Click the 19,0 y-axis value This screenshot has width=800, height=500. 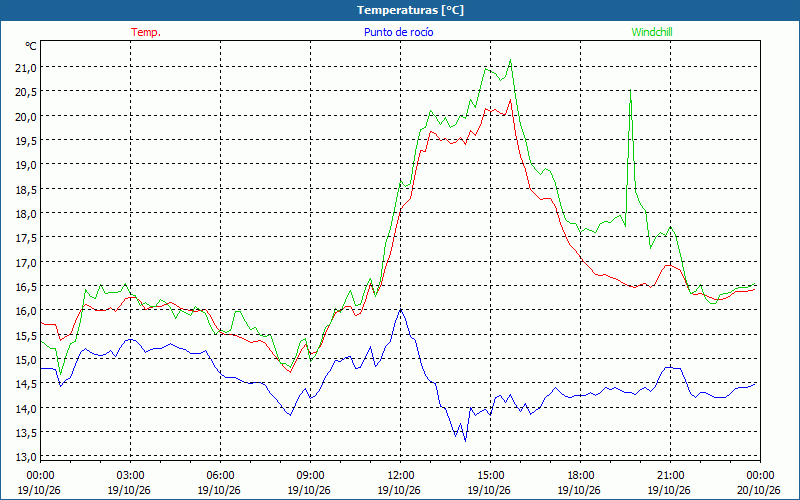(26, 165)
